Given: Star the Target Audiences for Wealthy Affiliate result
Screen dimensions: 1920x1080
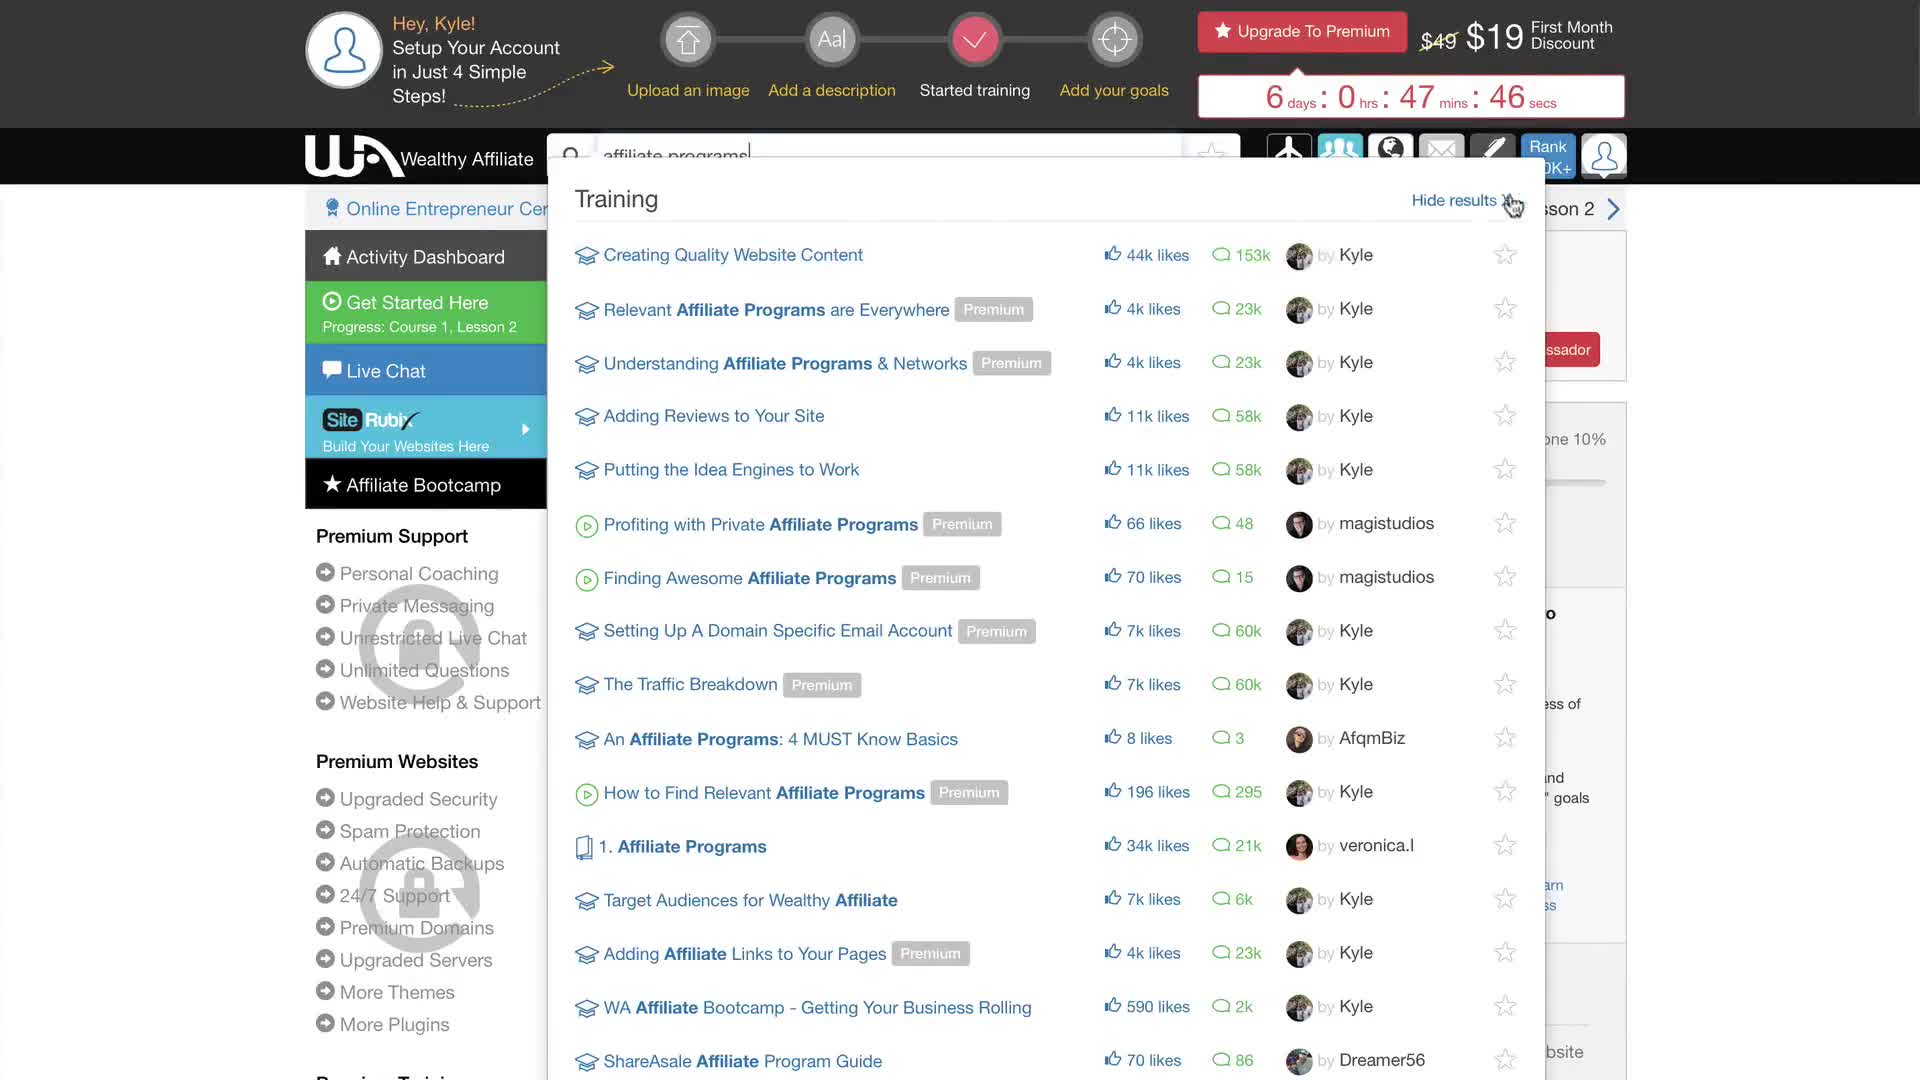Looking at the screenshot, I should coord(1505,899).
